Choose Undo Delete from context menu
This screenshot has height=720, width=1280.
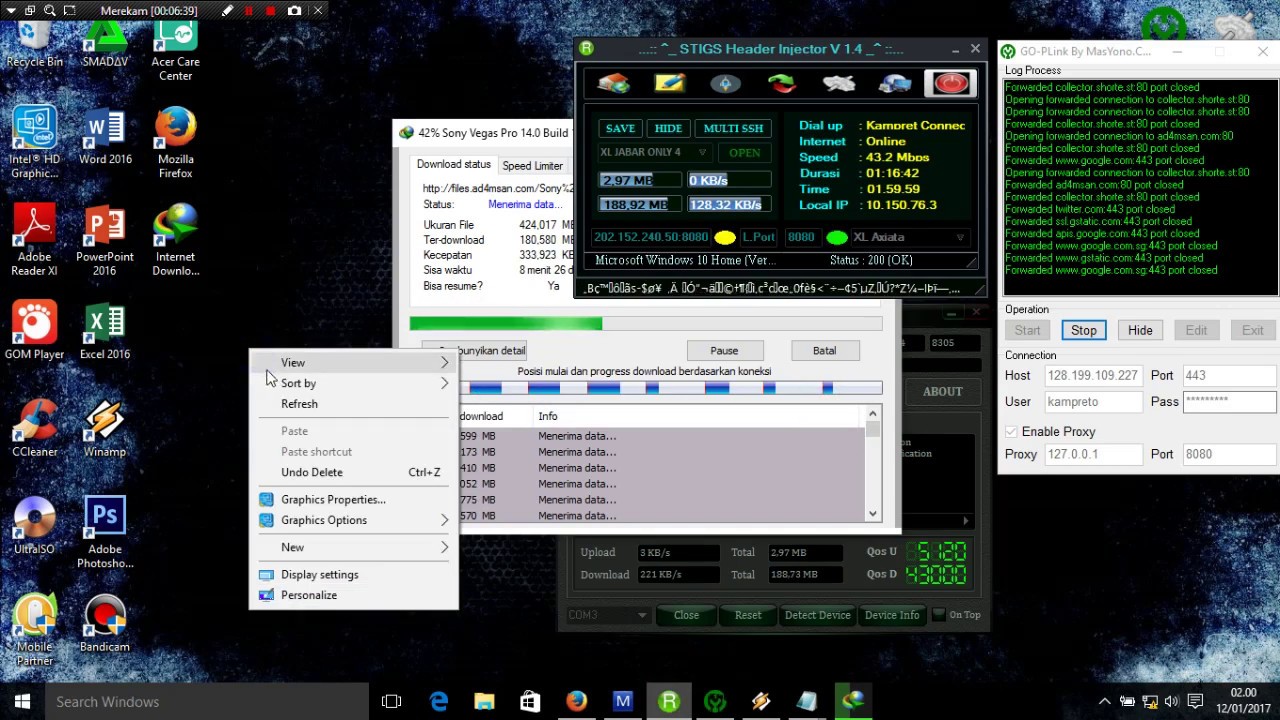point(354,472)
